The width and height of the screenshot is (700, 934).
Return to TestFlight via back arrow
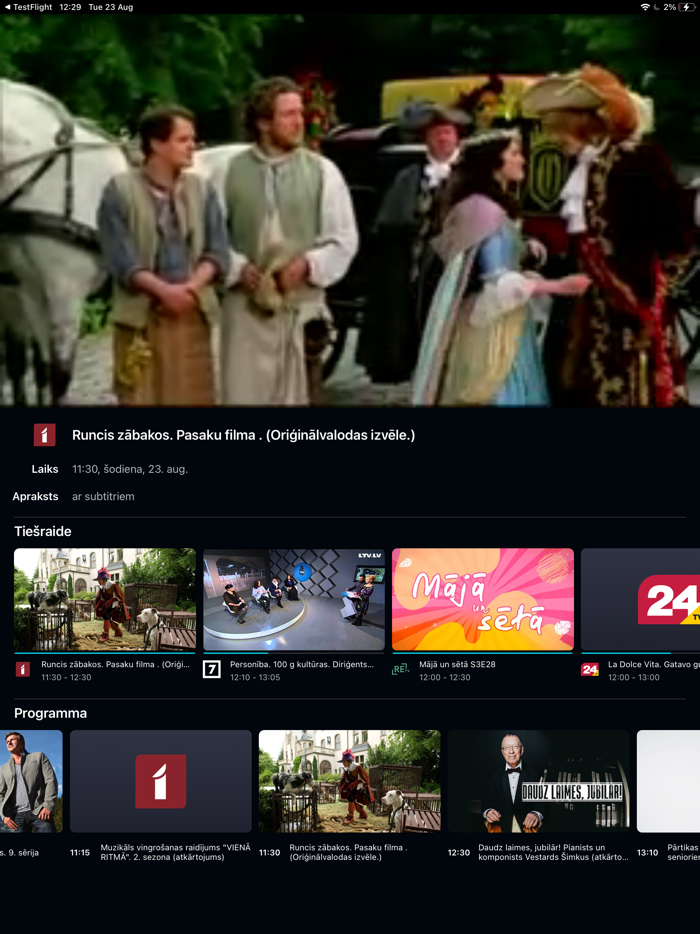[27, 7]
